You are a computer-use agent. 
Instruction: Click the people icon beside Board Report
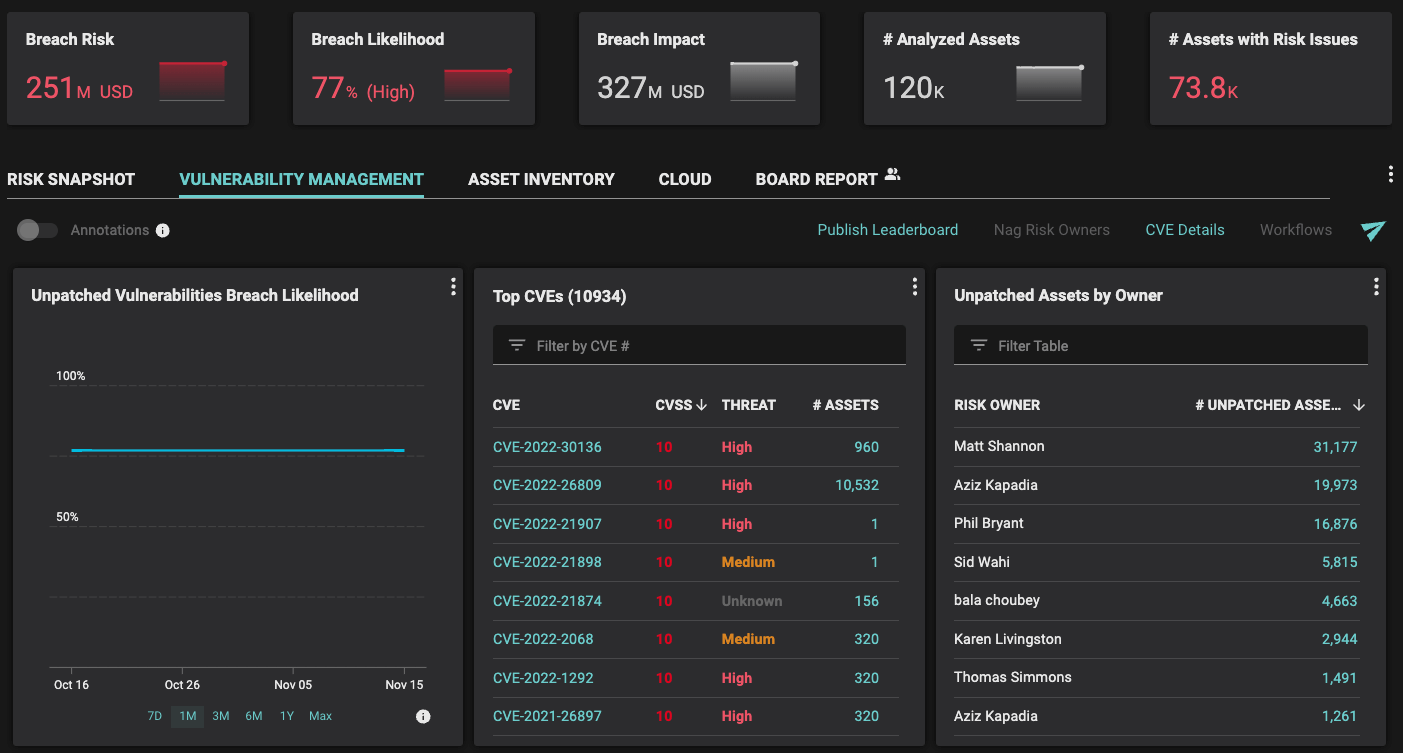(x=893, y=173)
